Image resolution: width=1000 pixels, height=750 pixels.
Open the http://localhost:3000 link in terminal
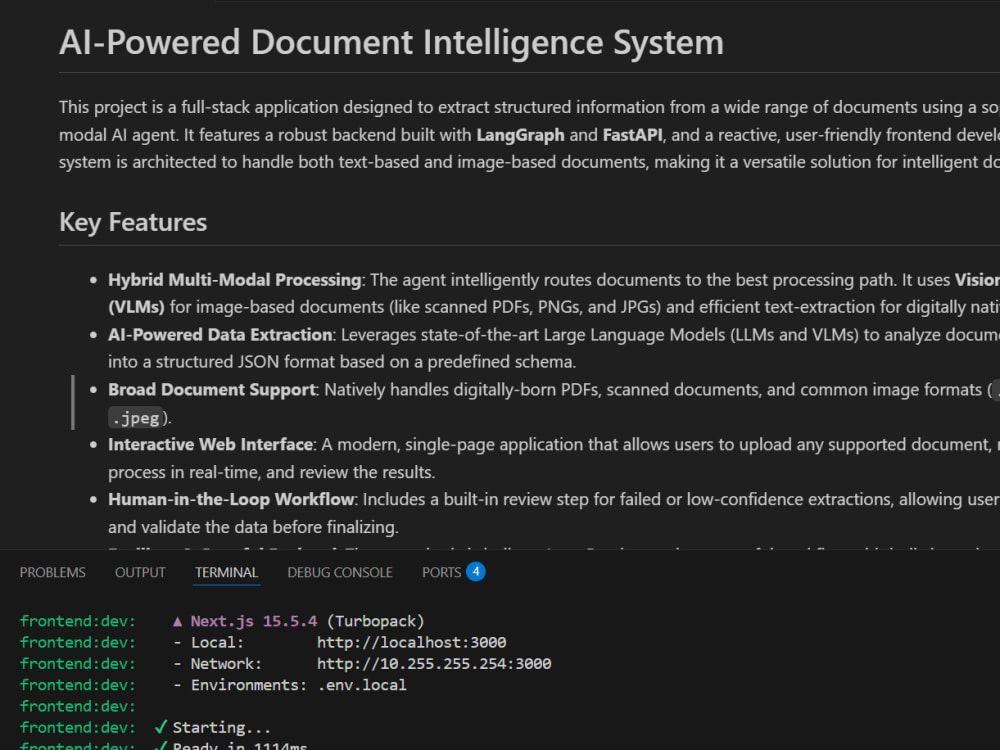tap(411, 642)
